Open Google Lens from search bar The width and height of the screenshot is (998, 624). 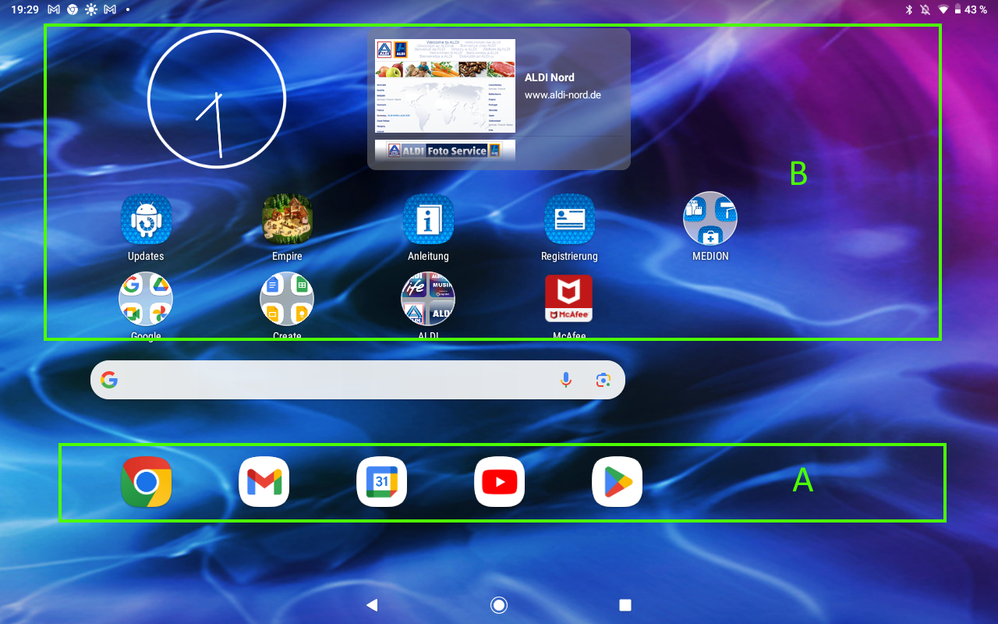(x=603, y=380)
